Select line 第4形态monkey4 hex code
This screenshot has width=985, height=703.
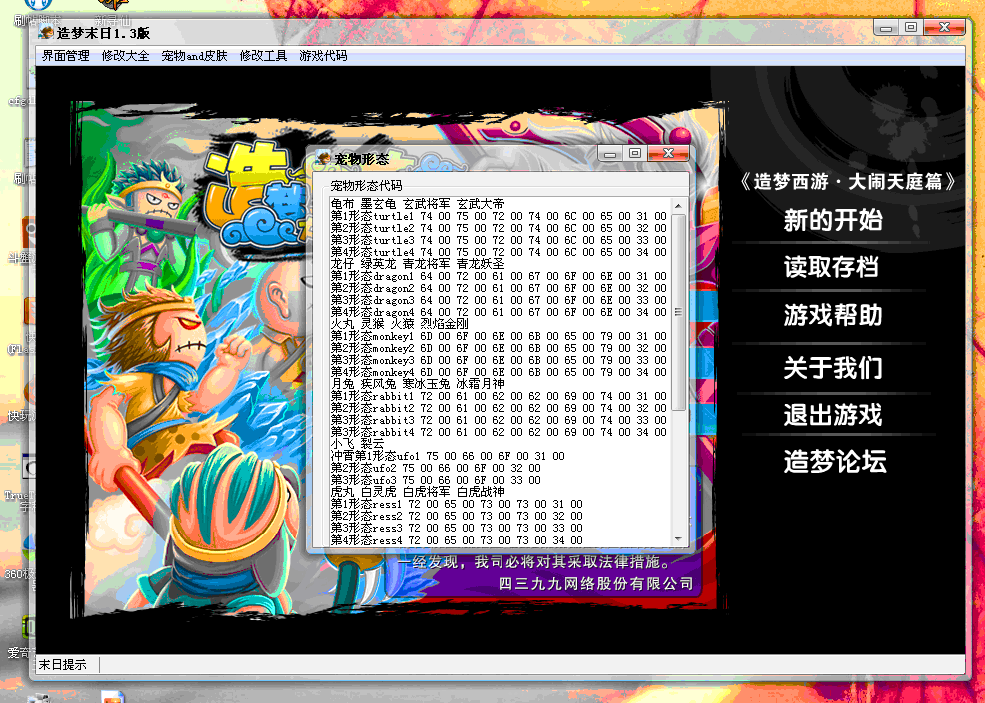click(x=499, y=372)
